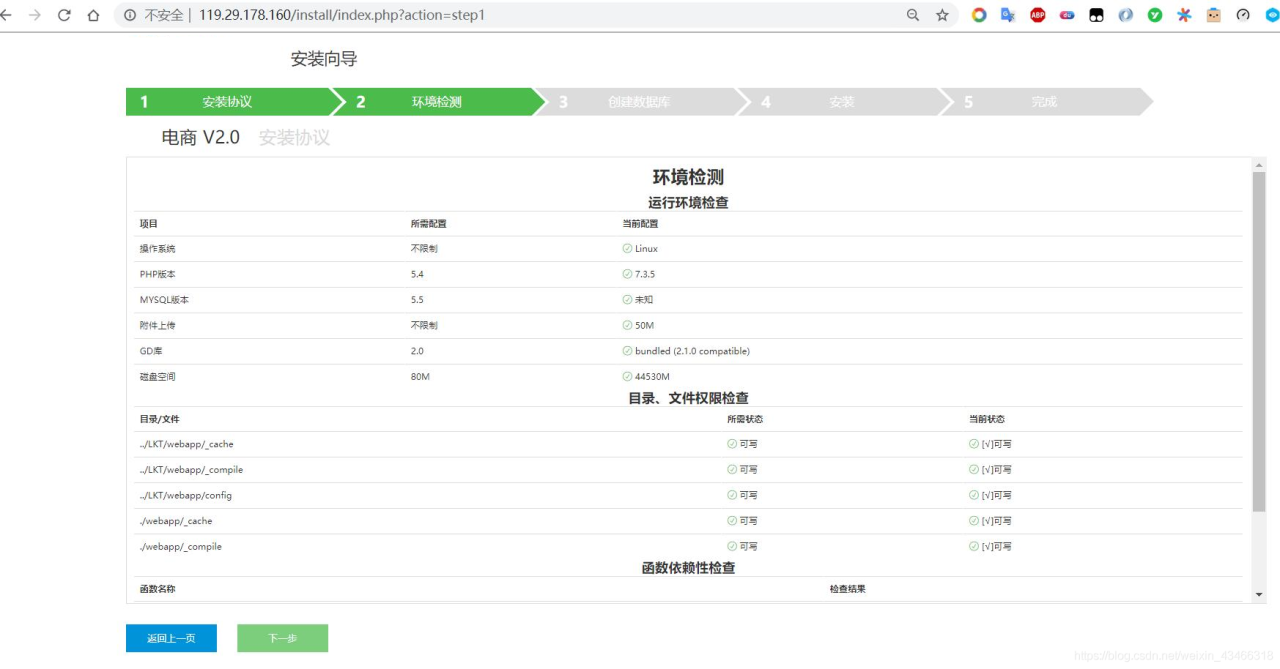Open the Google Translate extension icon

1007,15
